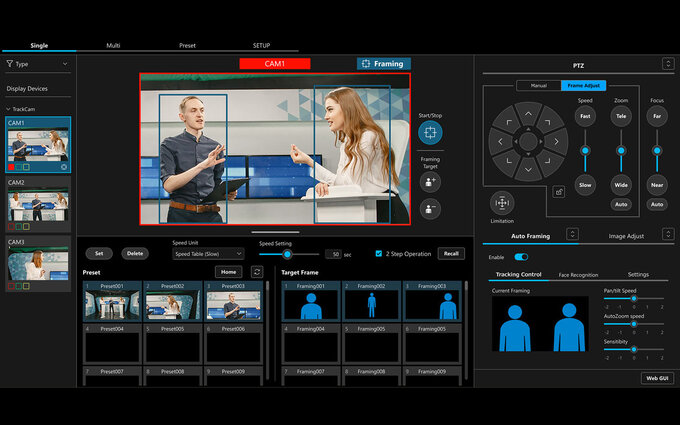Viewport: 680px width, 425px height.
Task: Move camera diagonally up-right
Action: (548, 122)
